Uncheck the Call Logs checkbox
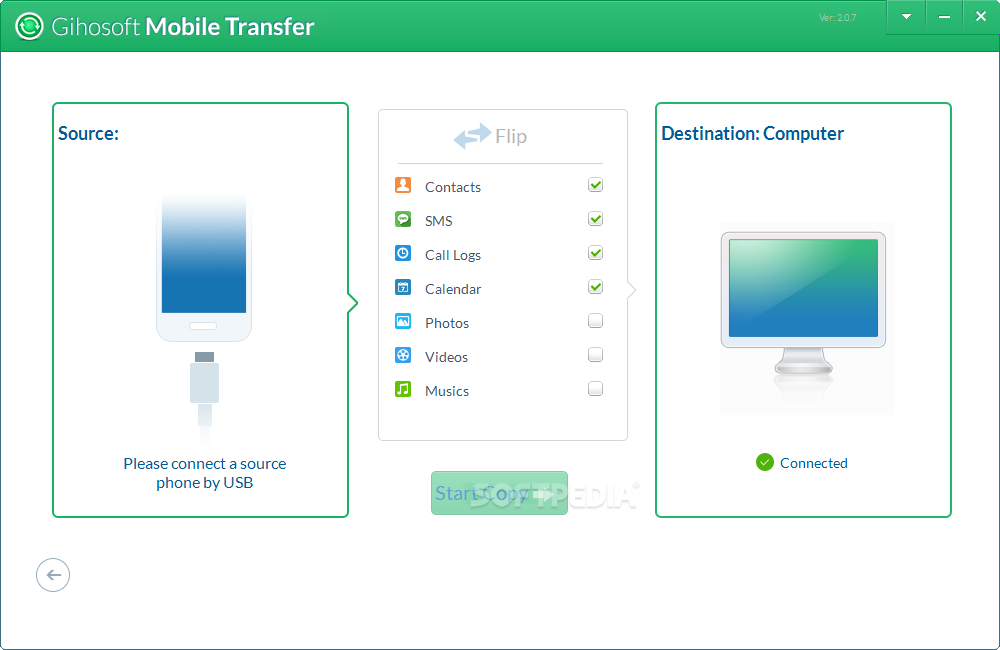 click(x=595, y=253)
